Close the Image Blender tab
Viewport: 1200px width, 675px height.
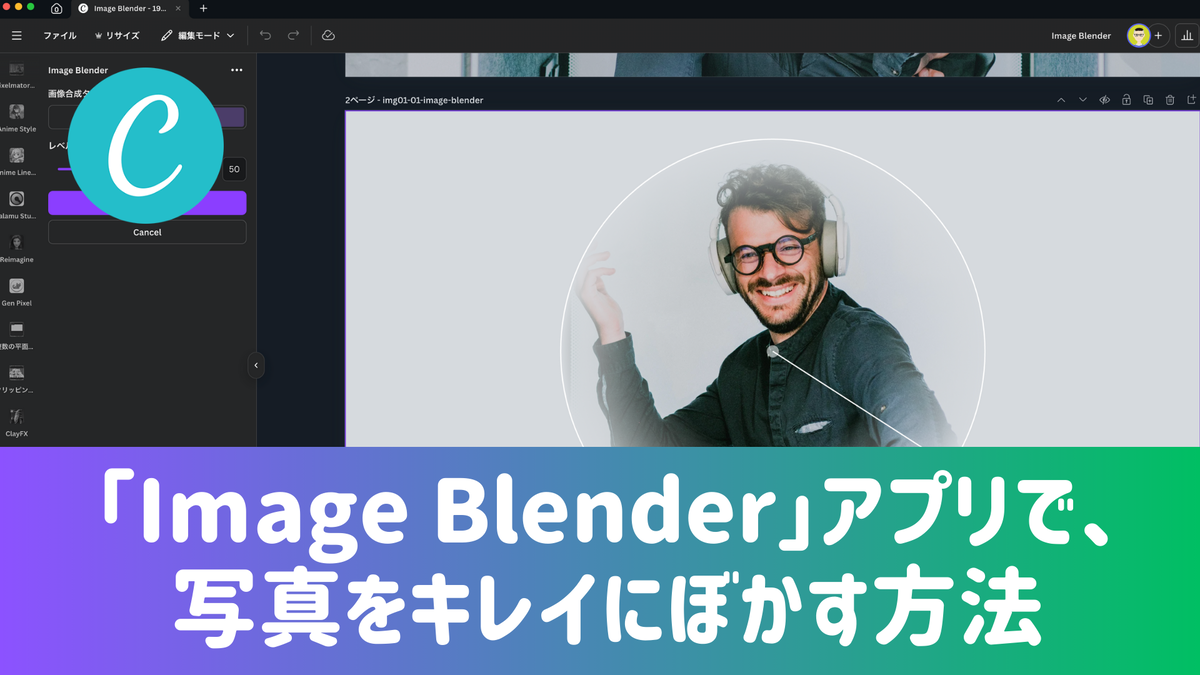pyautogui.click(x=178, y=8)
